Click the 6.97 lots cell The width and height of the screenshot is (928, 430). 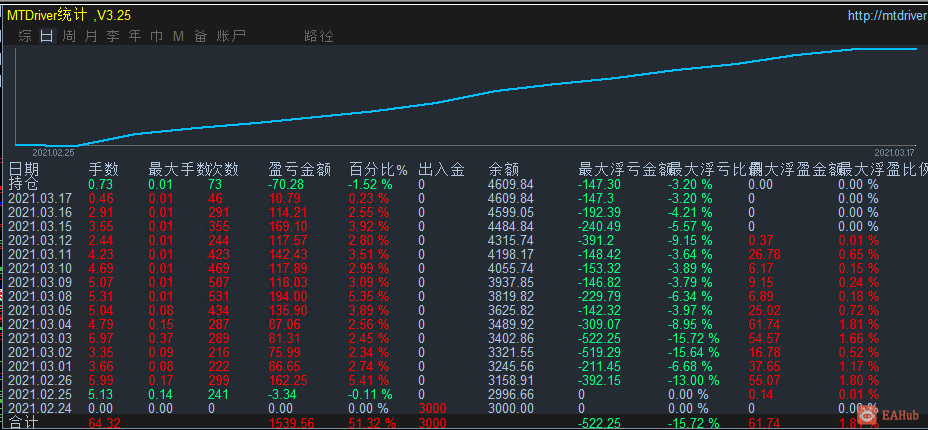coord(101,338)
